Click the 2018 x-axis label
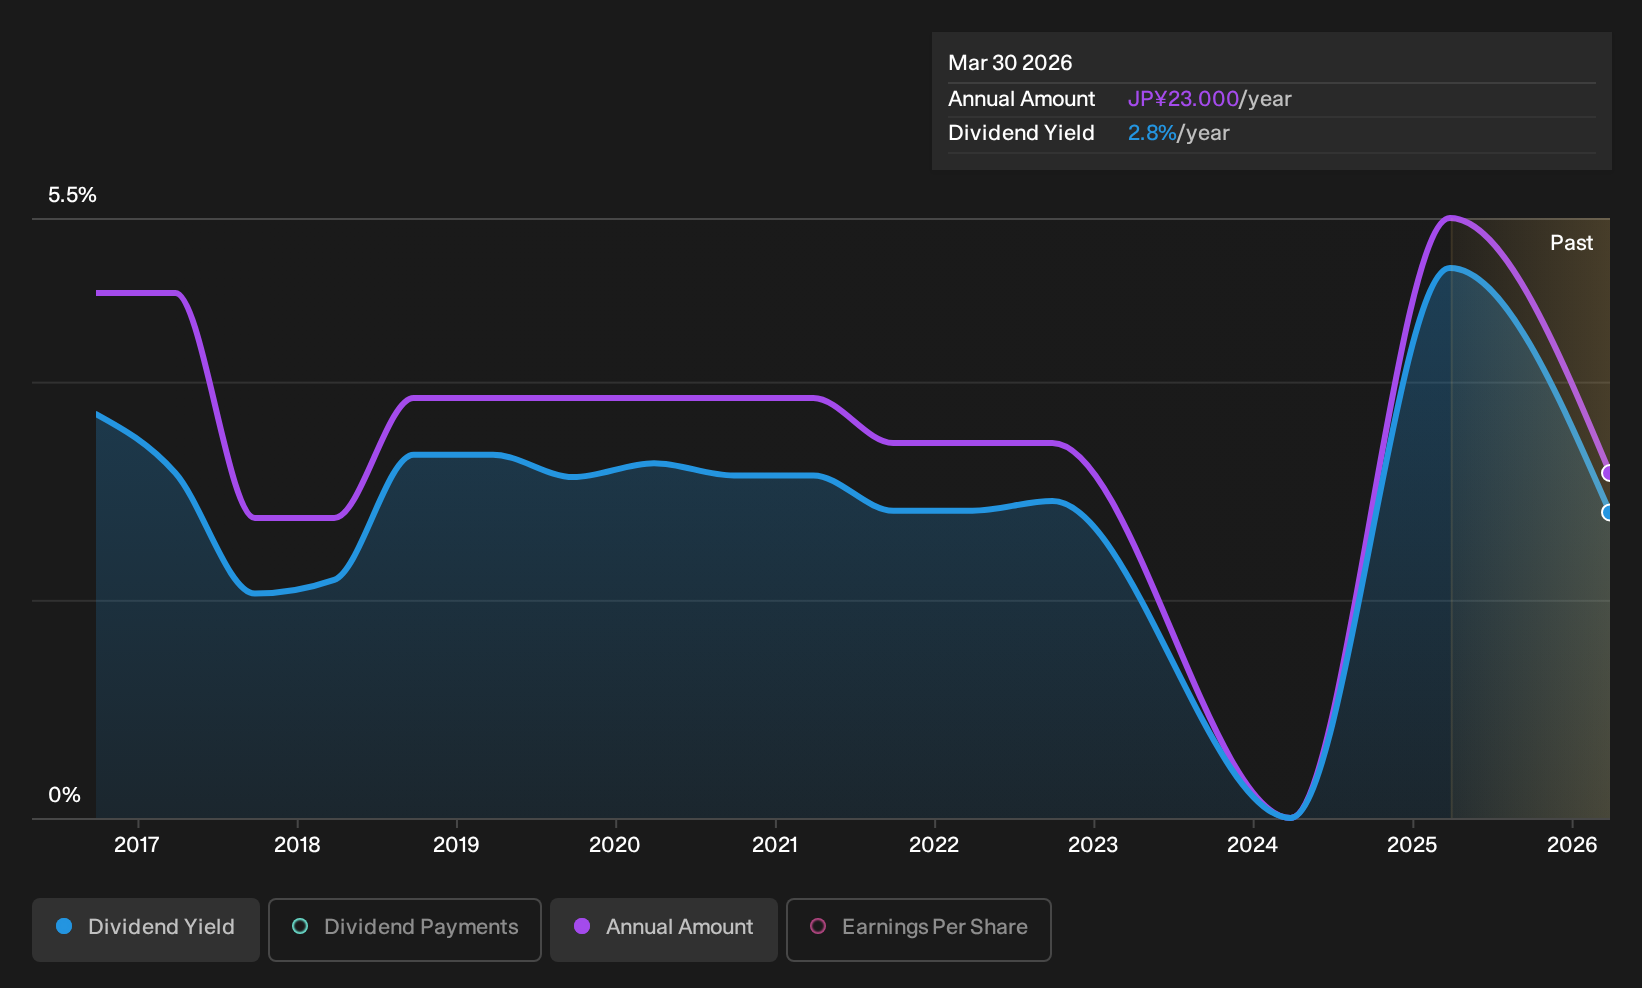This screenshot has width=1642, height=988. [297, 845]
